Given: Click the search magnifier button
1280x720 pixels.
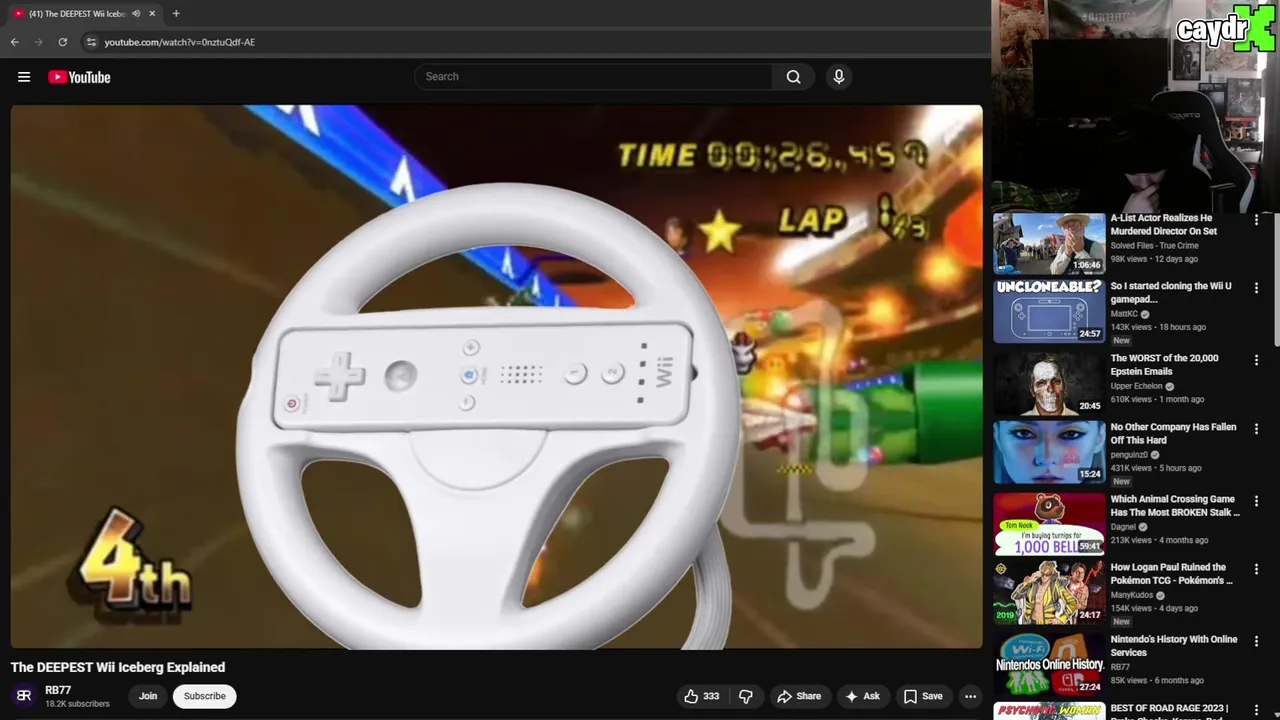Looking at the screenshot, I should click(793, 77).
